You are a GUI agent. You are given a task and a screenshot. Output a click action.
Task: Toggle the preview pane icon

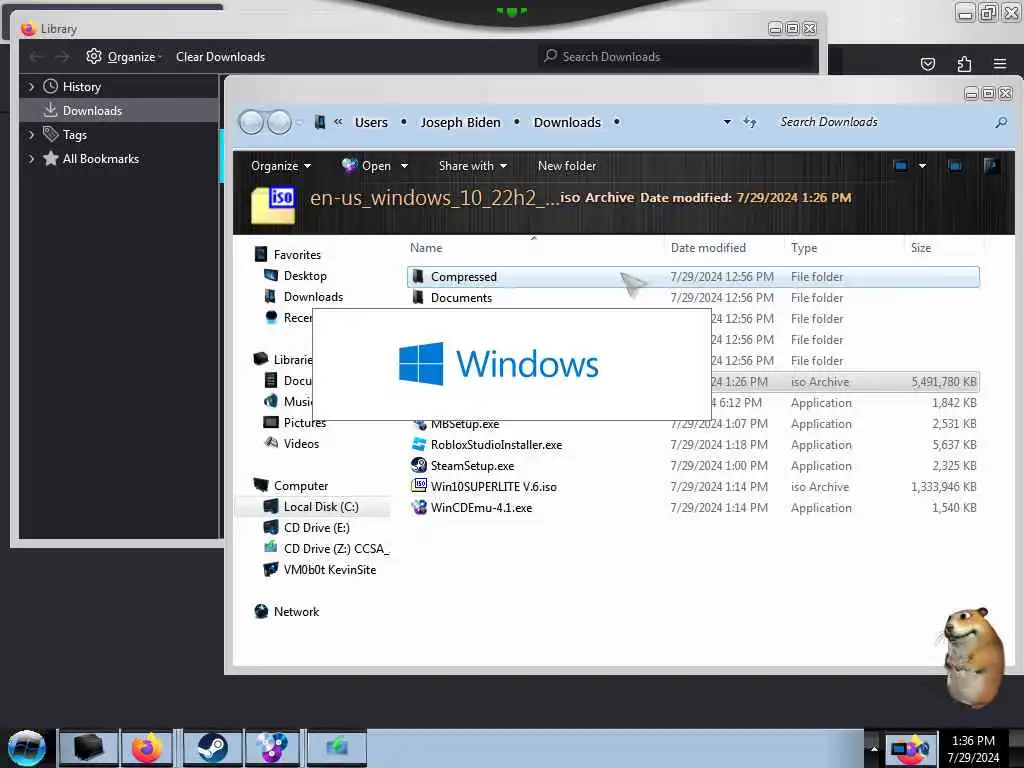tap(955, 166)
